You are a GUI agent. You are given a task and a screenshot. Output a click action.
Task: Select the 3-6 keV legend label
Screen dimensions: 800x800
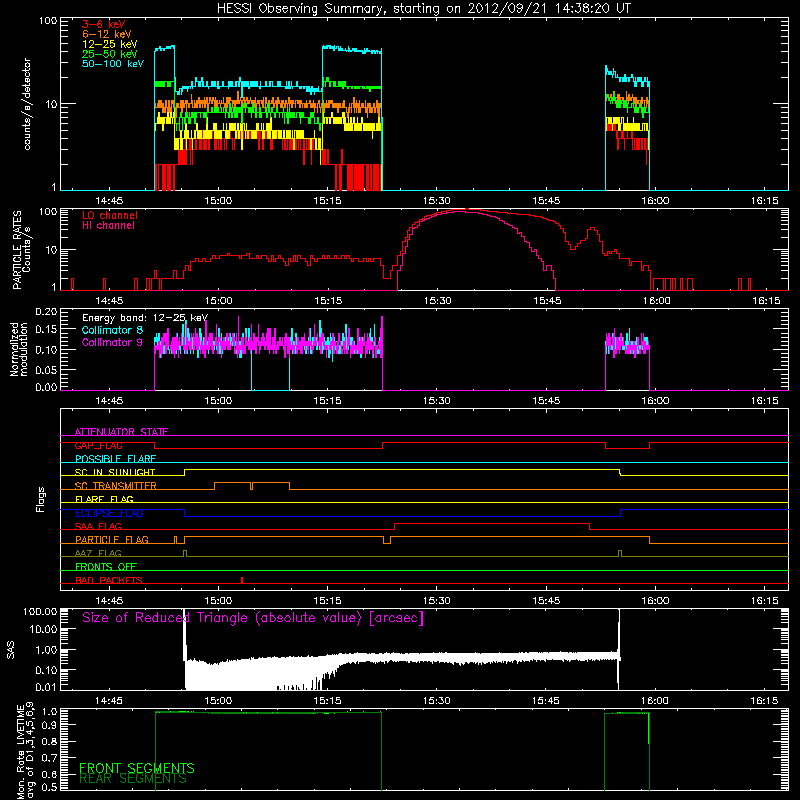click(104, 24)
